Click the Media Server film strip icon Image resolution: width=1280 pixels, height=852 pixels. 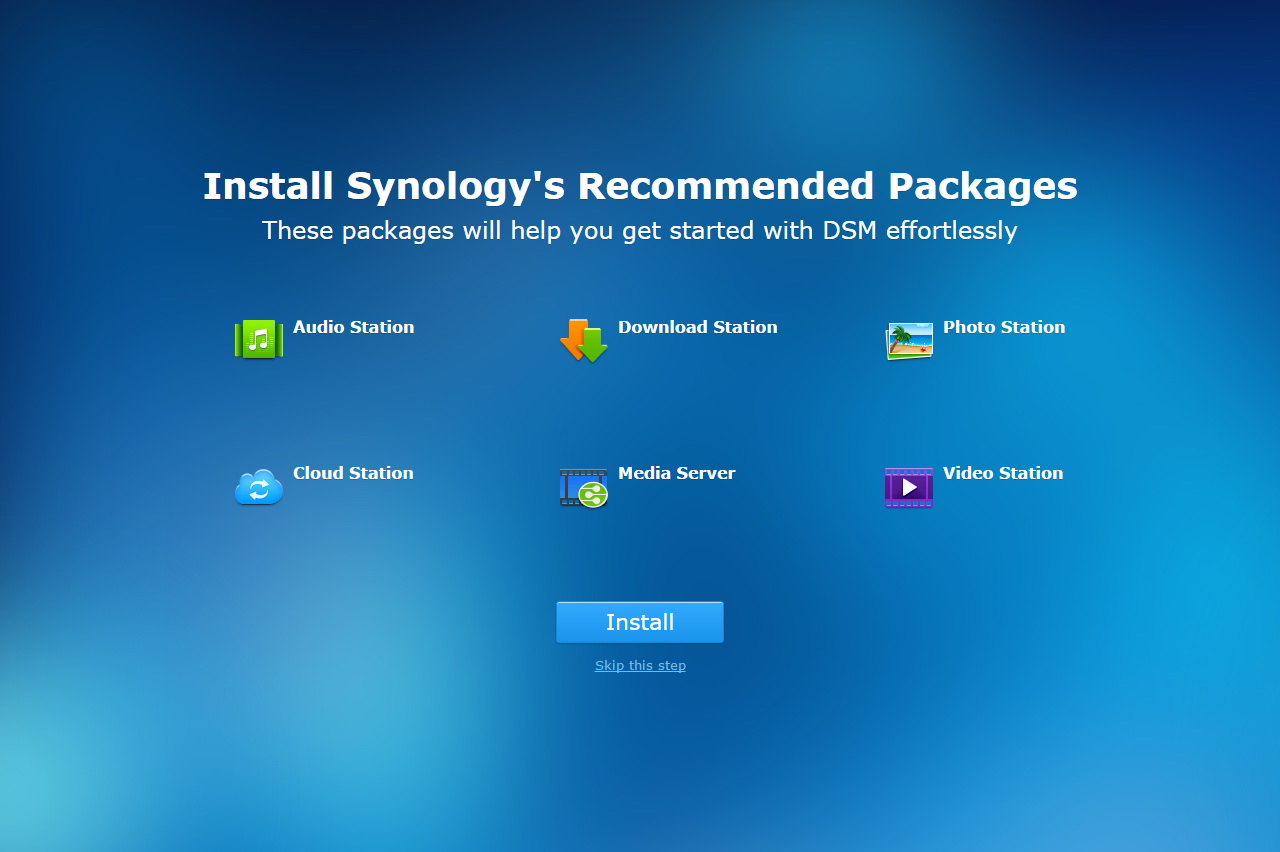click(584, 487)
